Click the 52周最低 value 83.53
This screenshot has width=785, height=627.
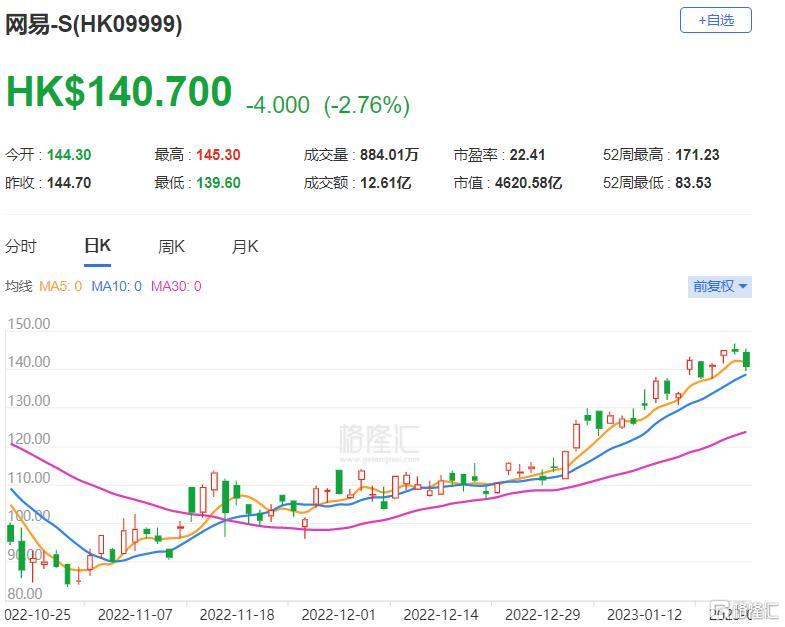click(693, 183)
